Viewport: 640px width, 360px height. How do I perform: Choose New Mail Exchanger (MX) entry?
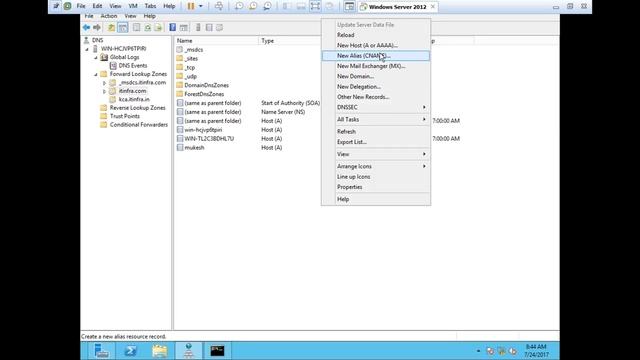tap(376, 66)
